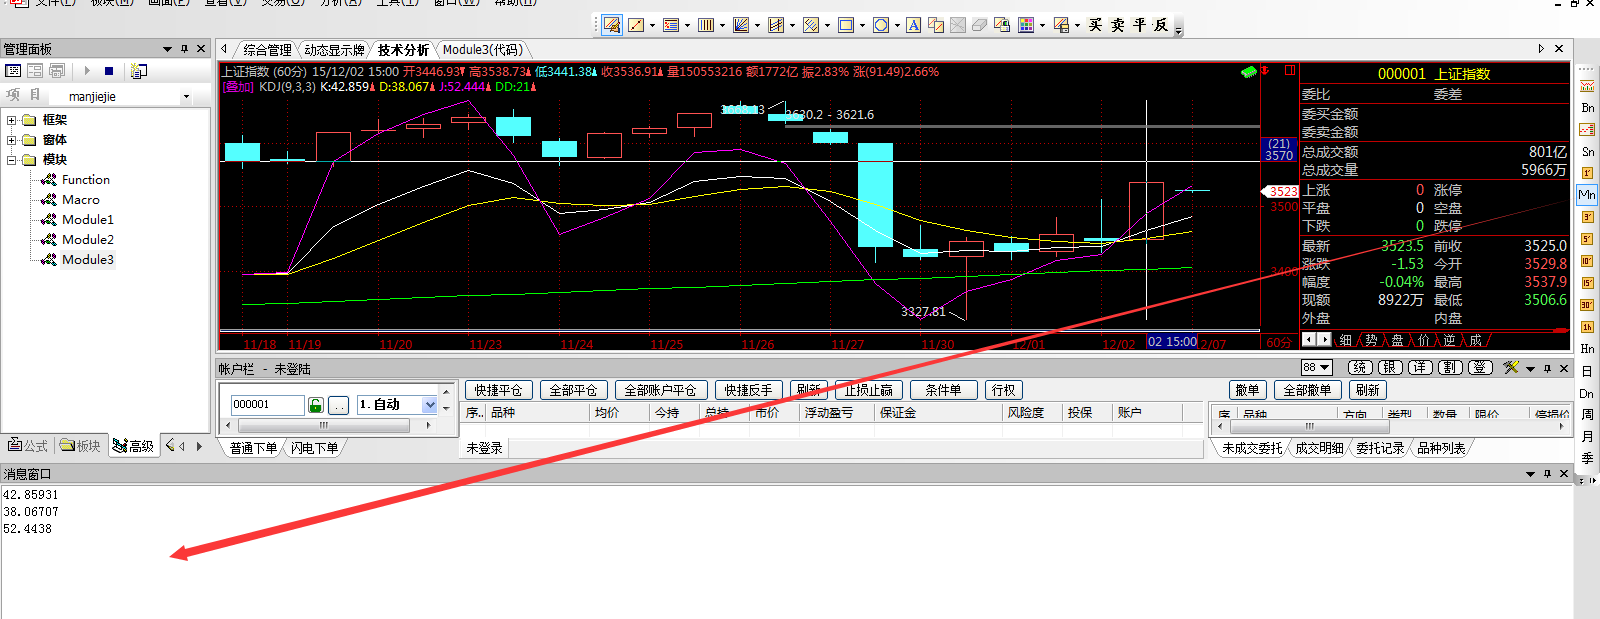
Task: Click the 快捷平仓 button
Action: pyautogui.click(x=498, y=390)
